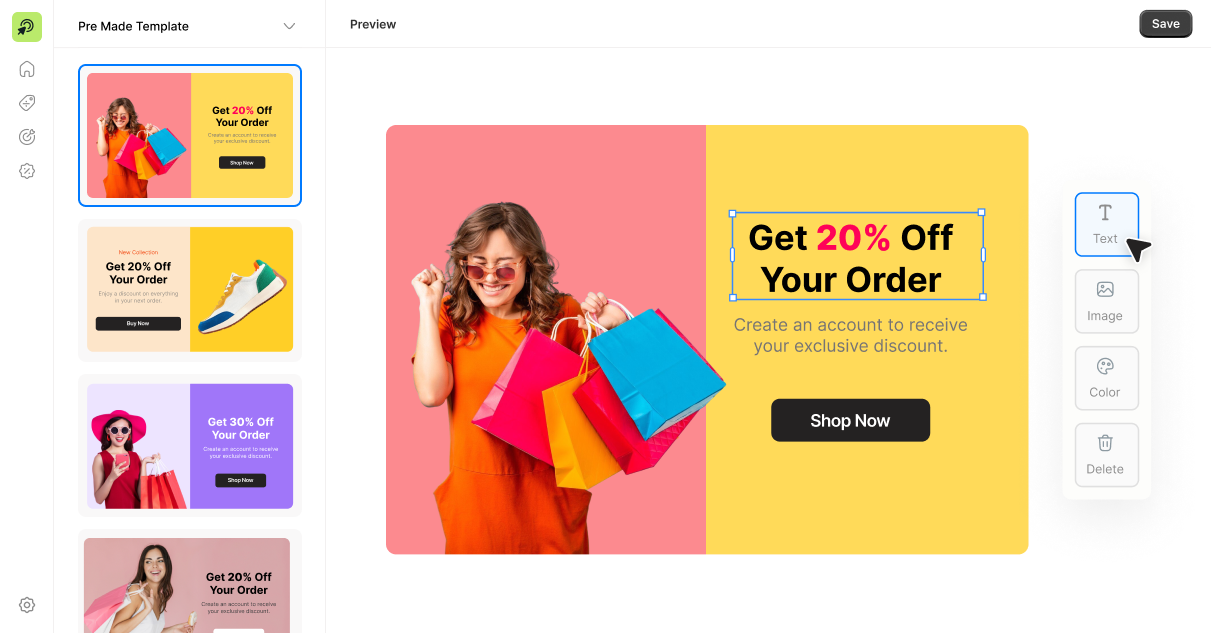Select the Text tool
Image resolution: width=1211 pixels, height=633 pixels.
tap(1106, 225)
